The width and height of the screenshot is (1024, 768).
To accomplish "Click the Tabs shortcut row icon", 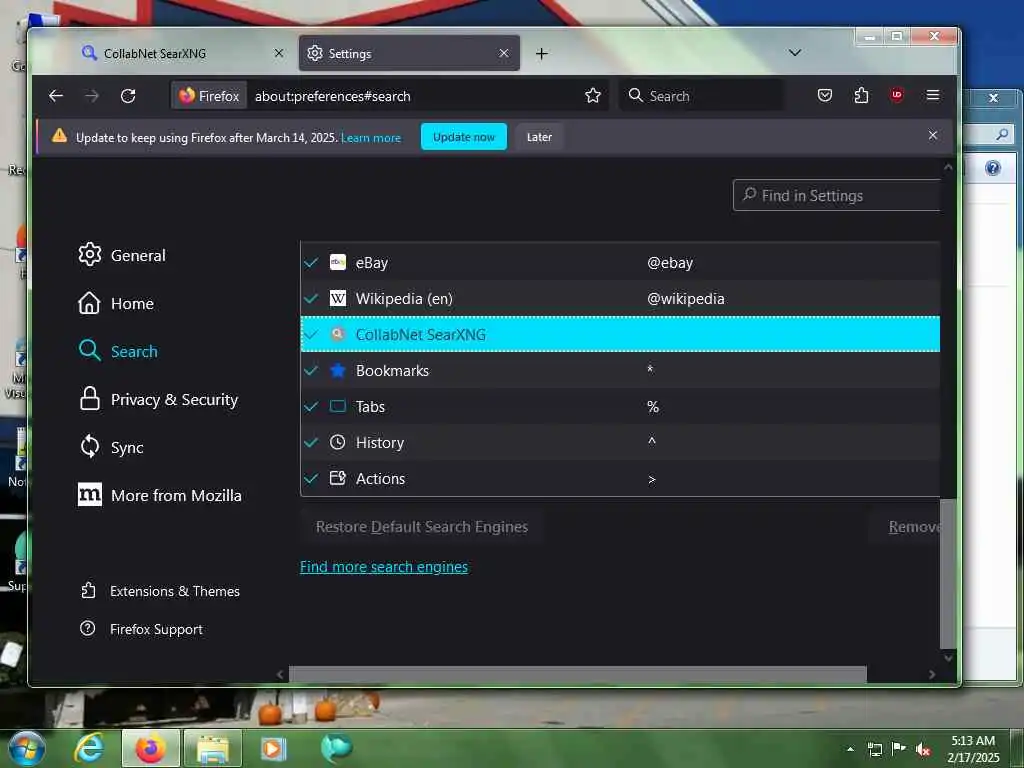I will point(338,406).
